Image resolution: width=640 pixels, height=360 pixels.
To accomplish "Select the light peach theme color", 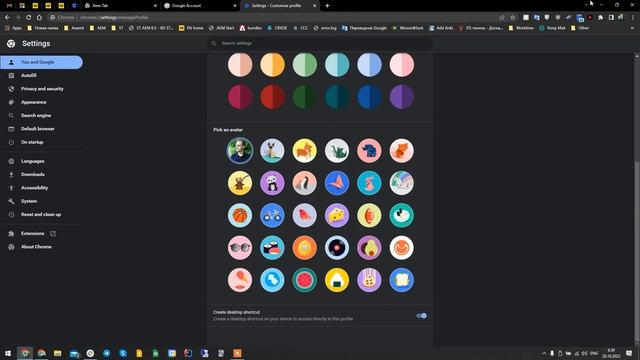I will click(x=240, y=64).
